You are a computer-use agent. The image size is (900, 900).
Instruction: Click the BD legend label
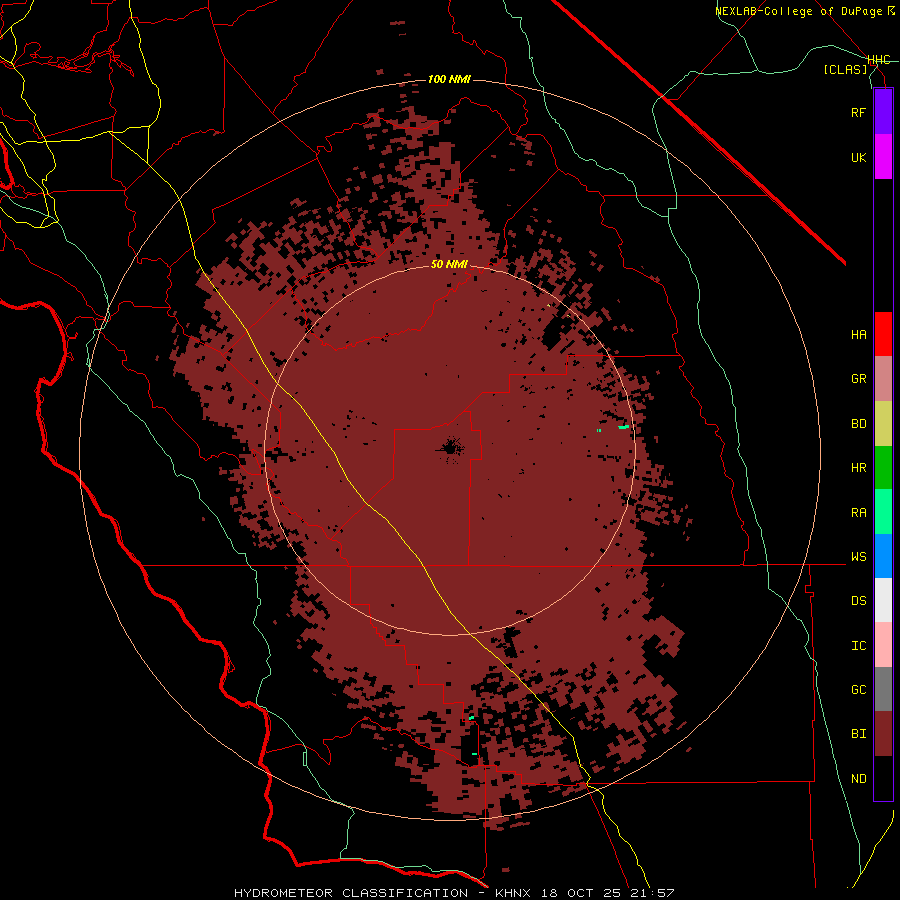[x=859, y=424]
